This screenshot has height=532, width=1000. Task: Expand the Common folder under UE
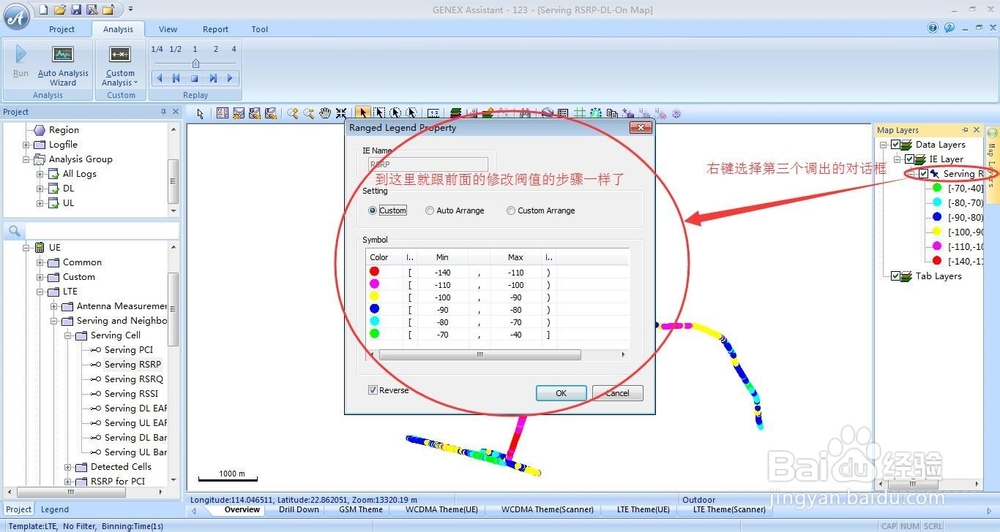tap(40, 262)
